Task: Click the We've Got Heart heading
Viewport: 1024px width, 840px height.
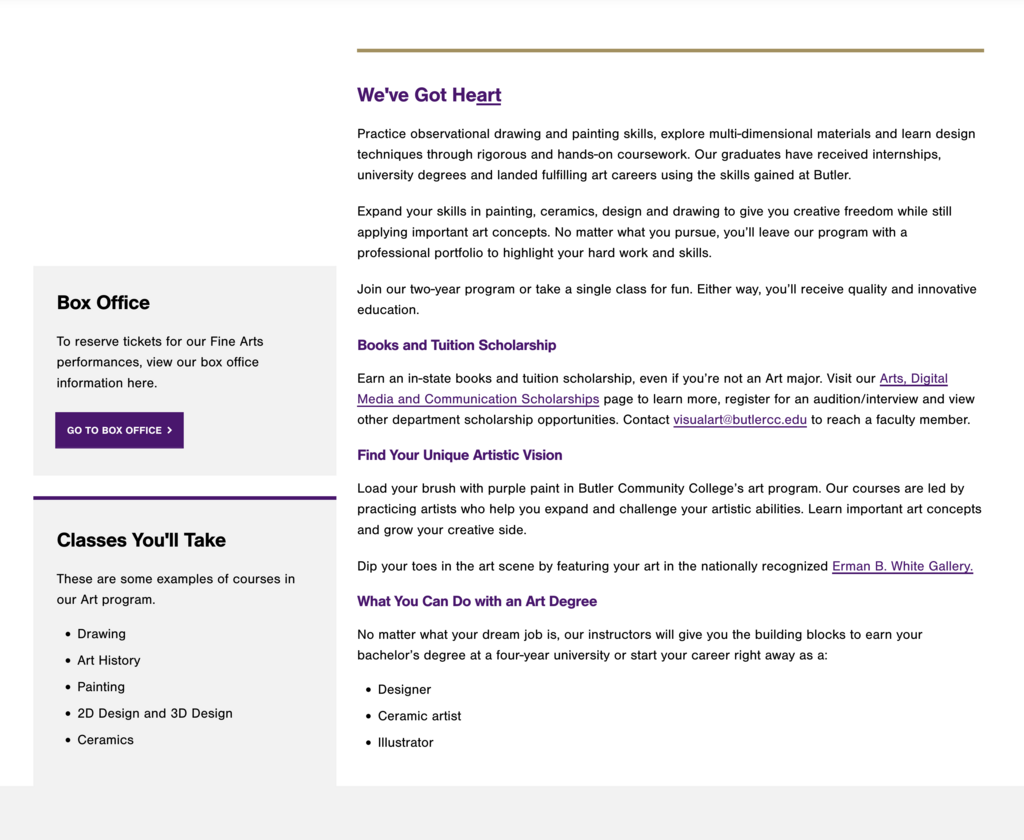Action: pos(429,95)
